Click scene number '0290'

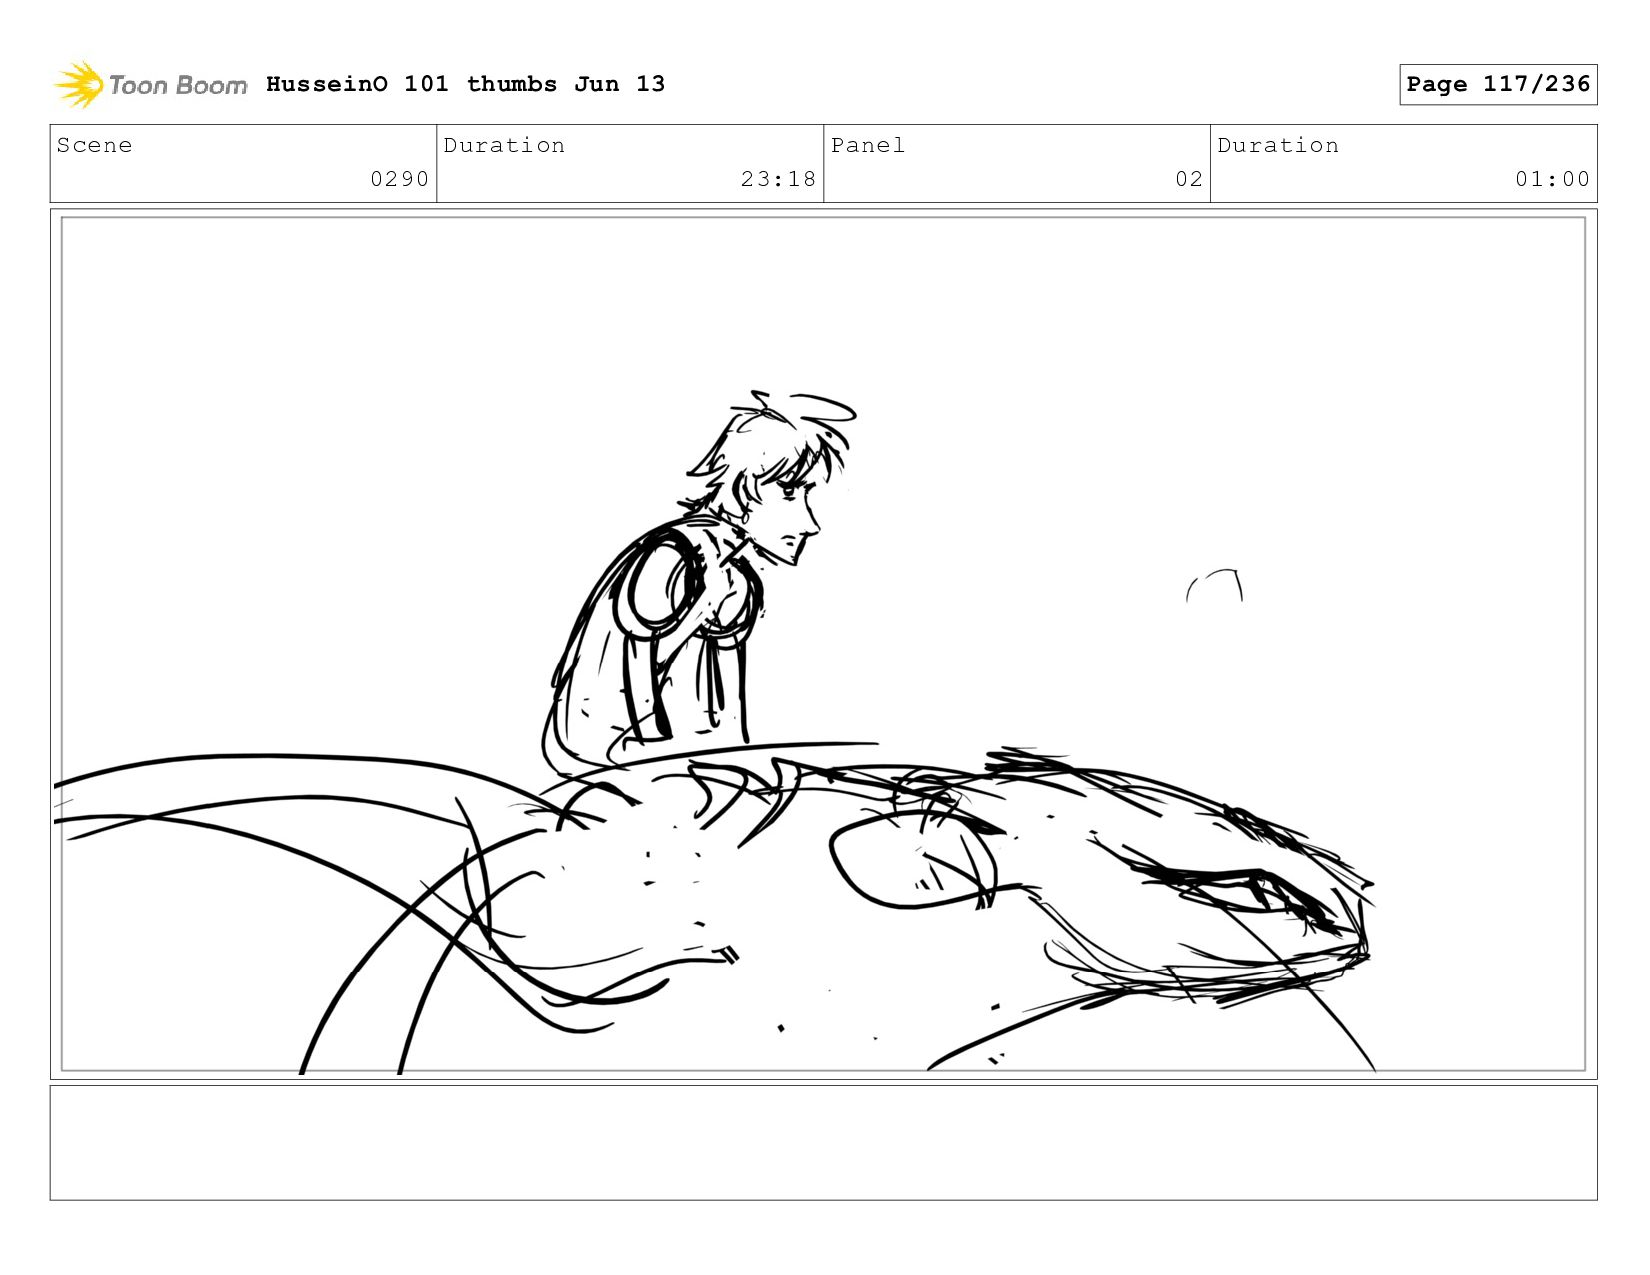point(400,179)
